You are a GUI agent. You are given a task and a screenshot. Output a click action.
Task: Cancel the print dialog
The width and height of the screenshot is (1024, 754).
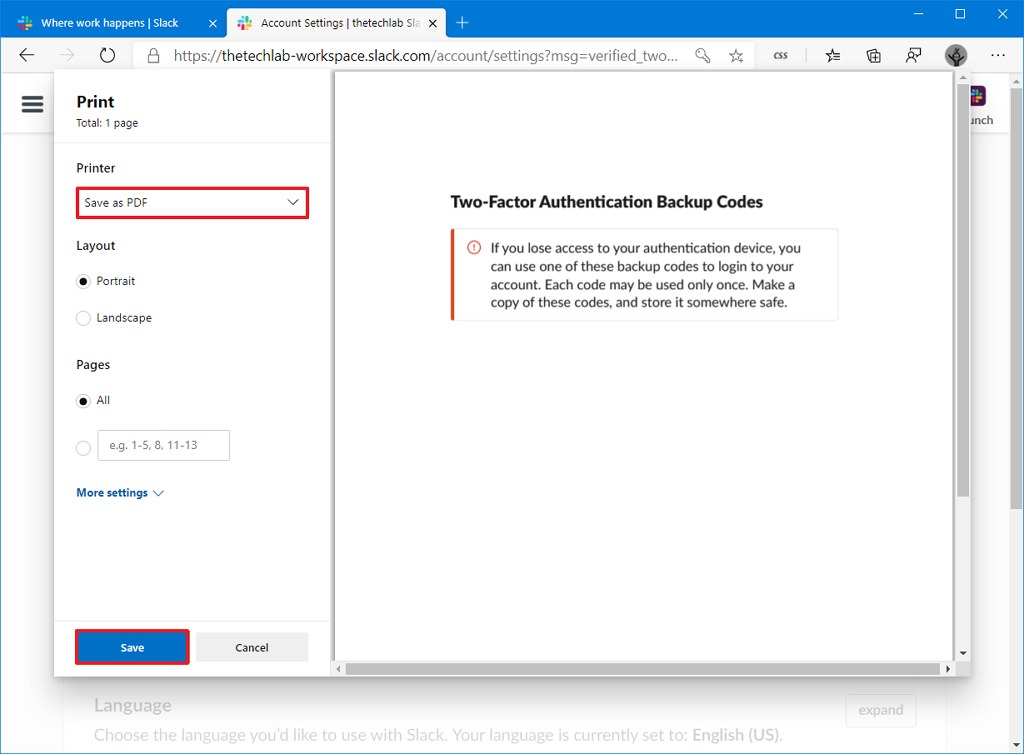coord(252,647)
